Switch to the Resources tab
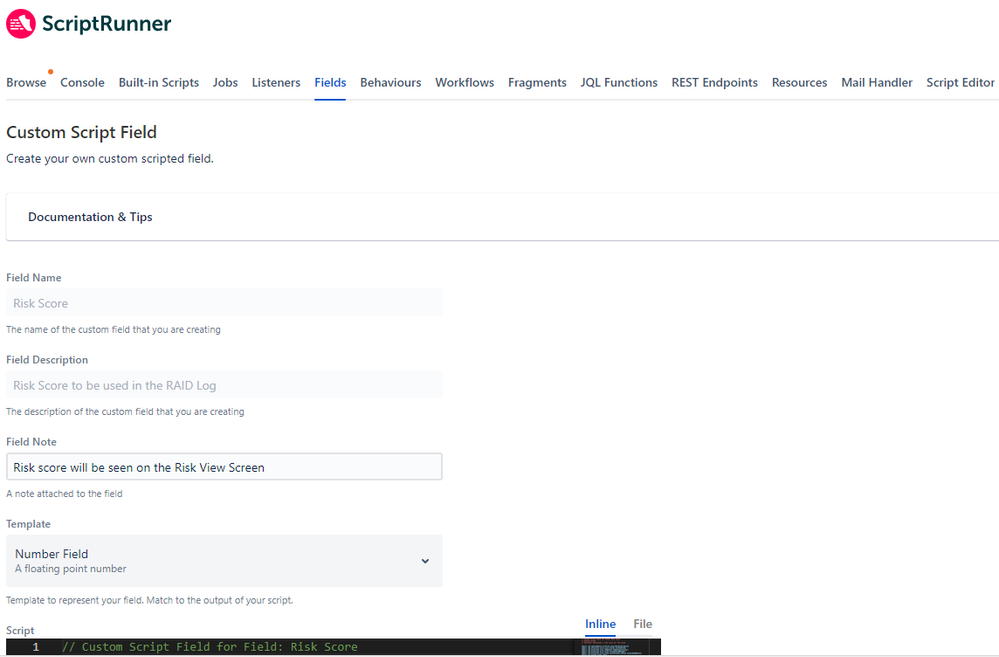999x657 pixels. [x=799, y=82]
